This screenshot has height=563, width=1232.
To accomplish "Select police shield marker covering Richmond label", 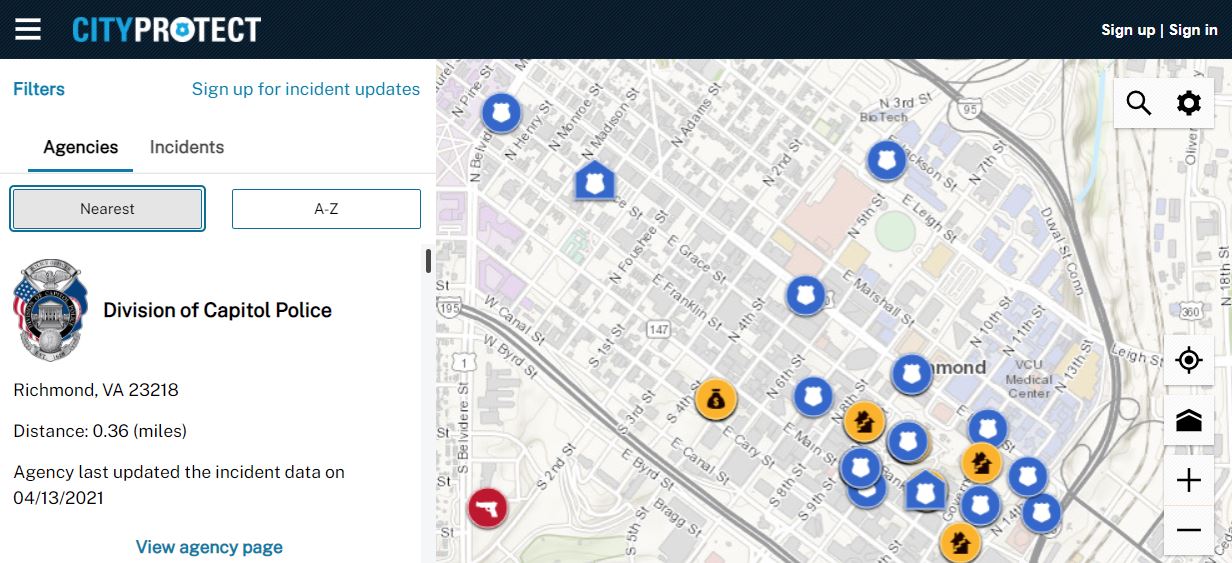I will pyautogui.click(x=911, y=375).
